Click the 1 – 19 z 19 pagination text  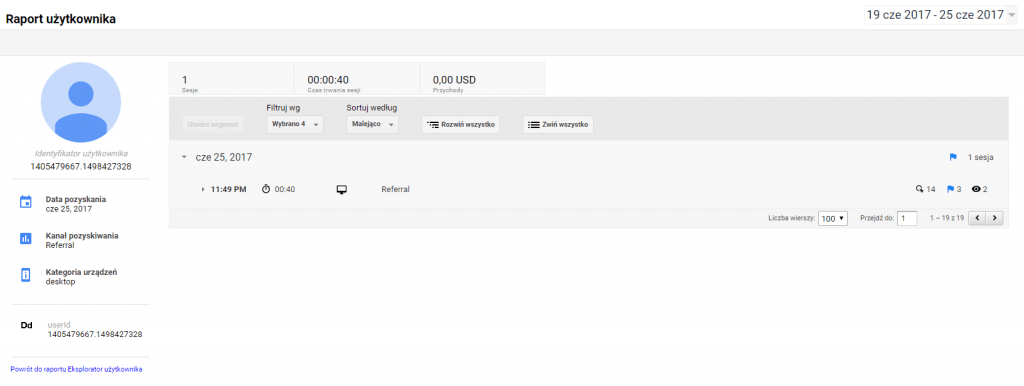point(946,219)
